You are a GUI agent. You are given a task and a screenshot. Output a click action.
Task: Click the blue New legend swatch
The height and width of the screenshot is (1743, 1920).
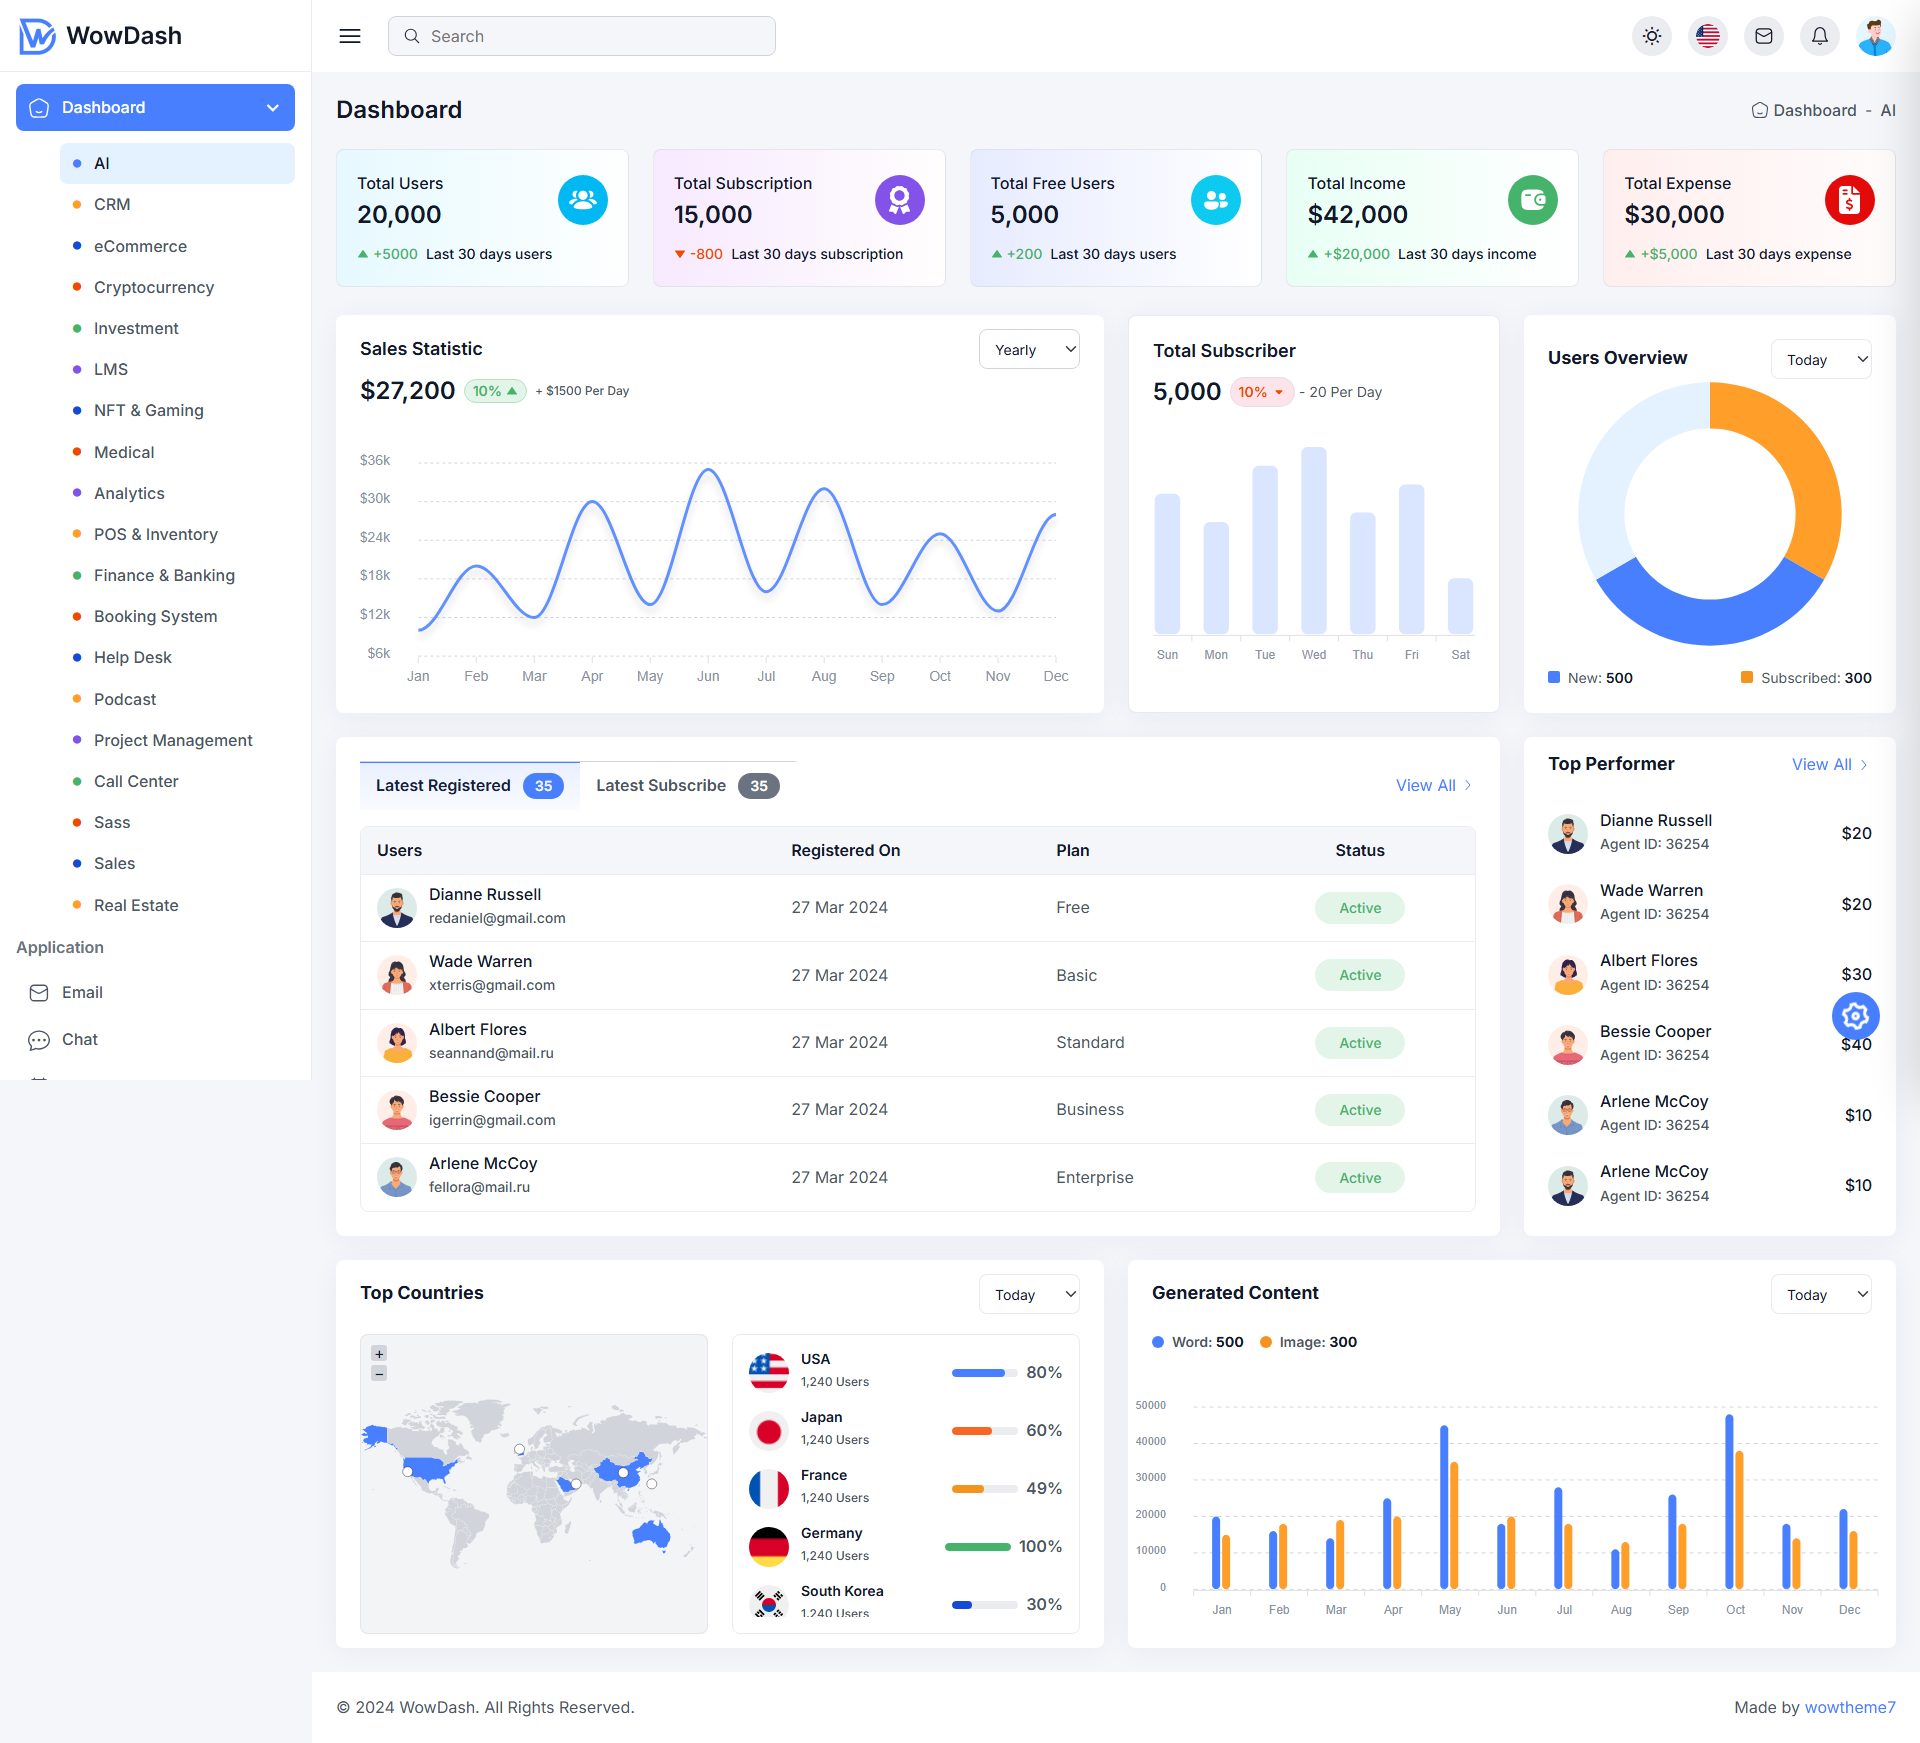pyautogui.click(x=1554, y=677)
